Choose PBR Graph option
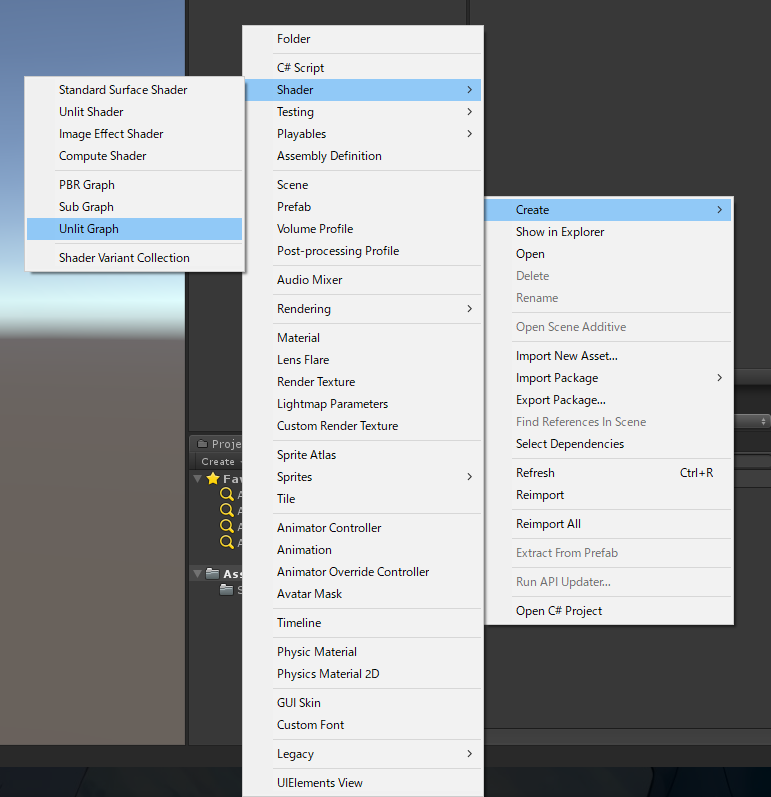 [134, 185]
